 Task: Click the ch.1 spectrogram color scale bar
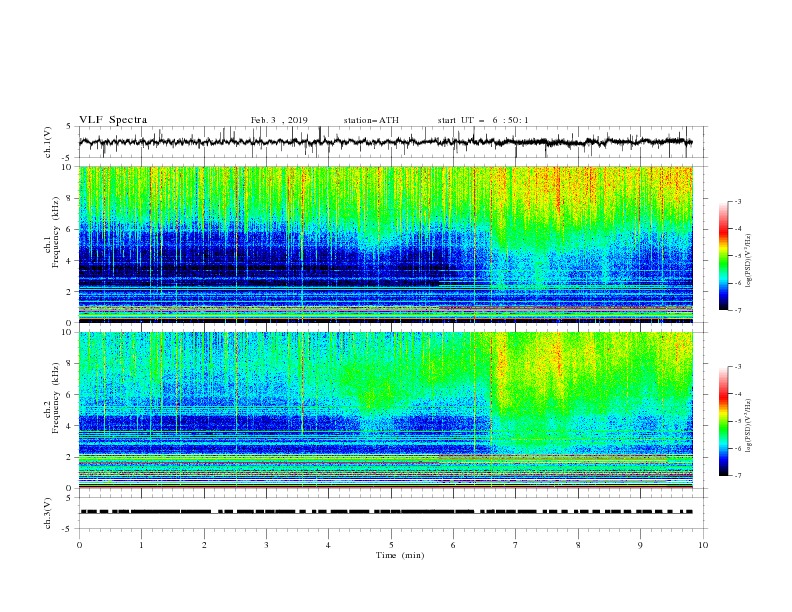point(724,256)
